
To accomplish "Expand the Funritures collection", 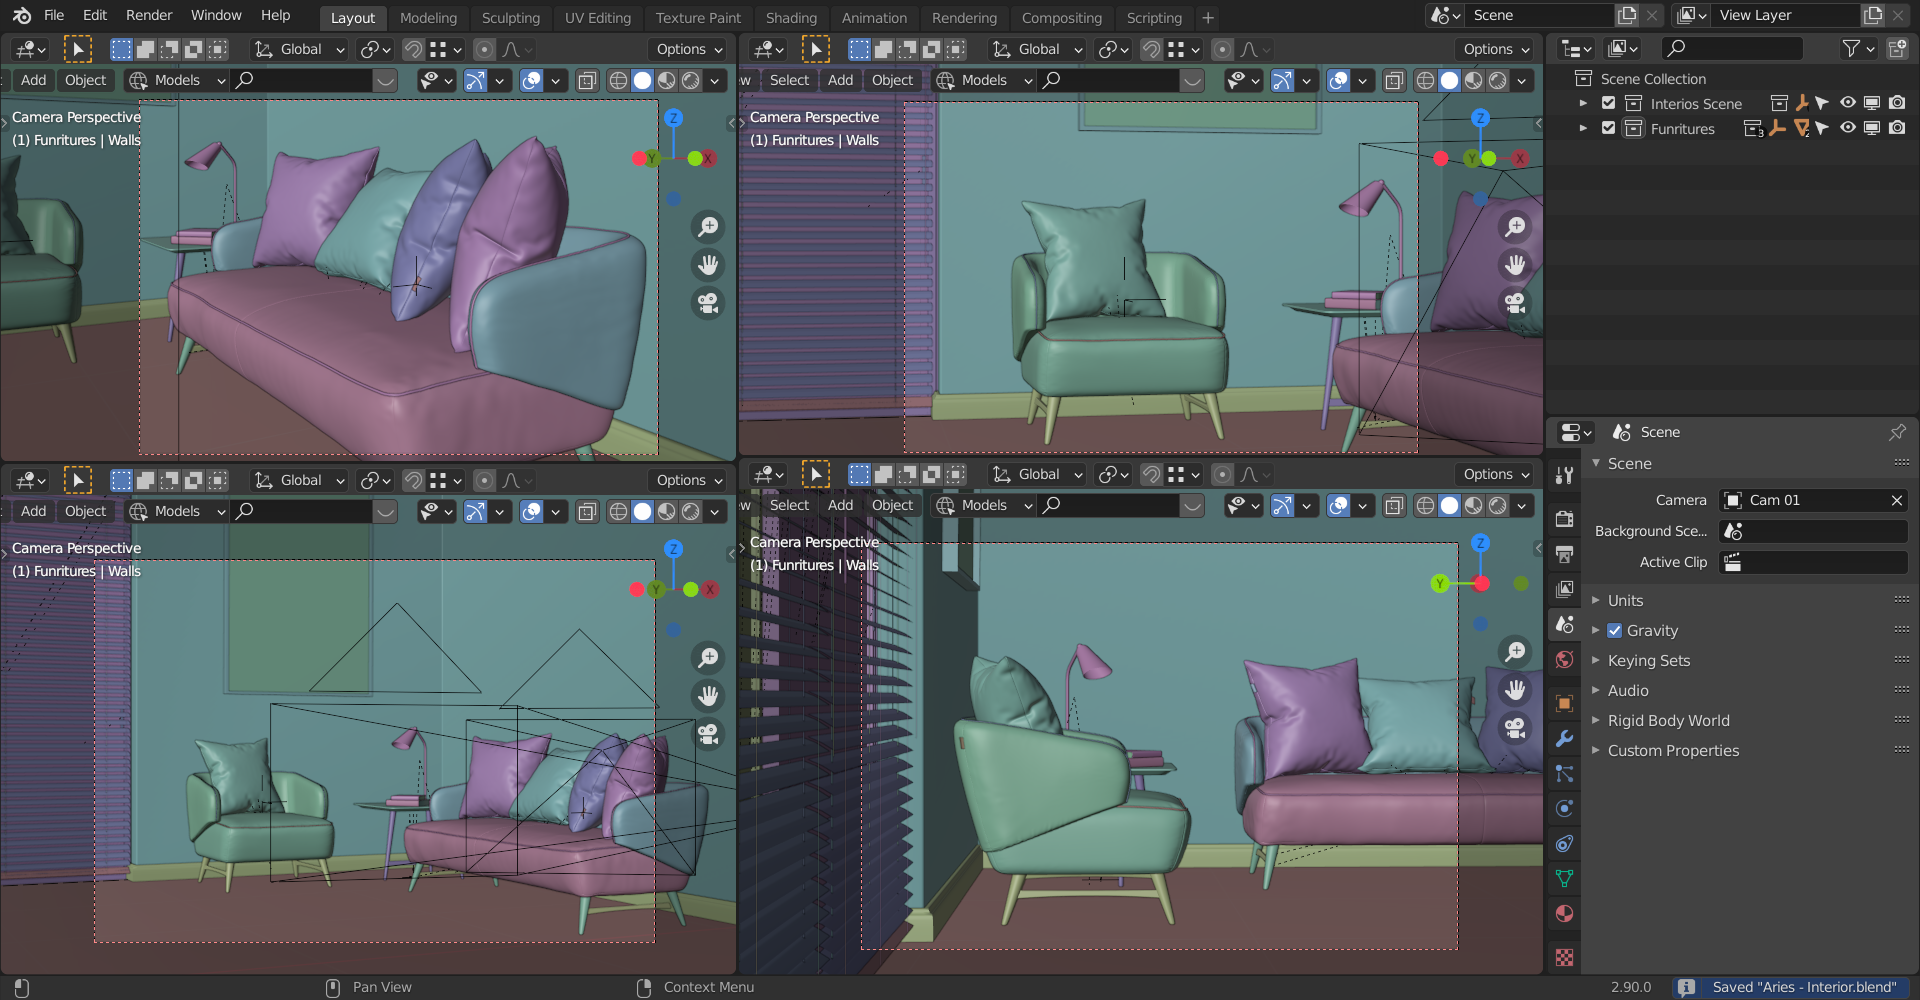I will click(x=1583, y=128).
